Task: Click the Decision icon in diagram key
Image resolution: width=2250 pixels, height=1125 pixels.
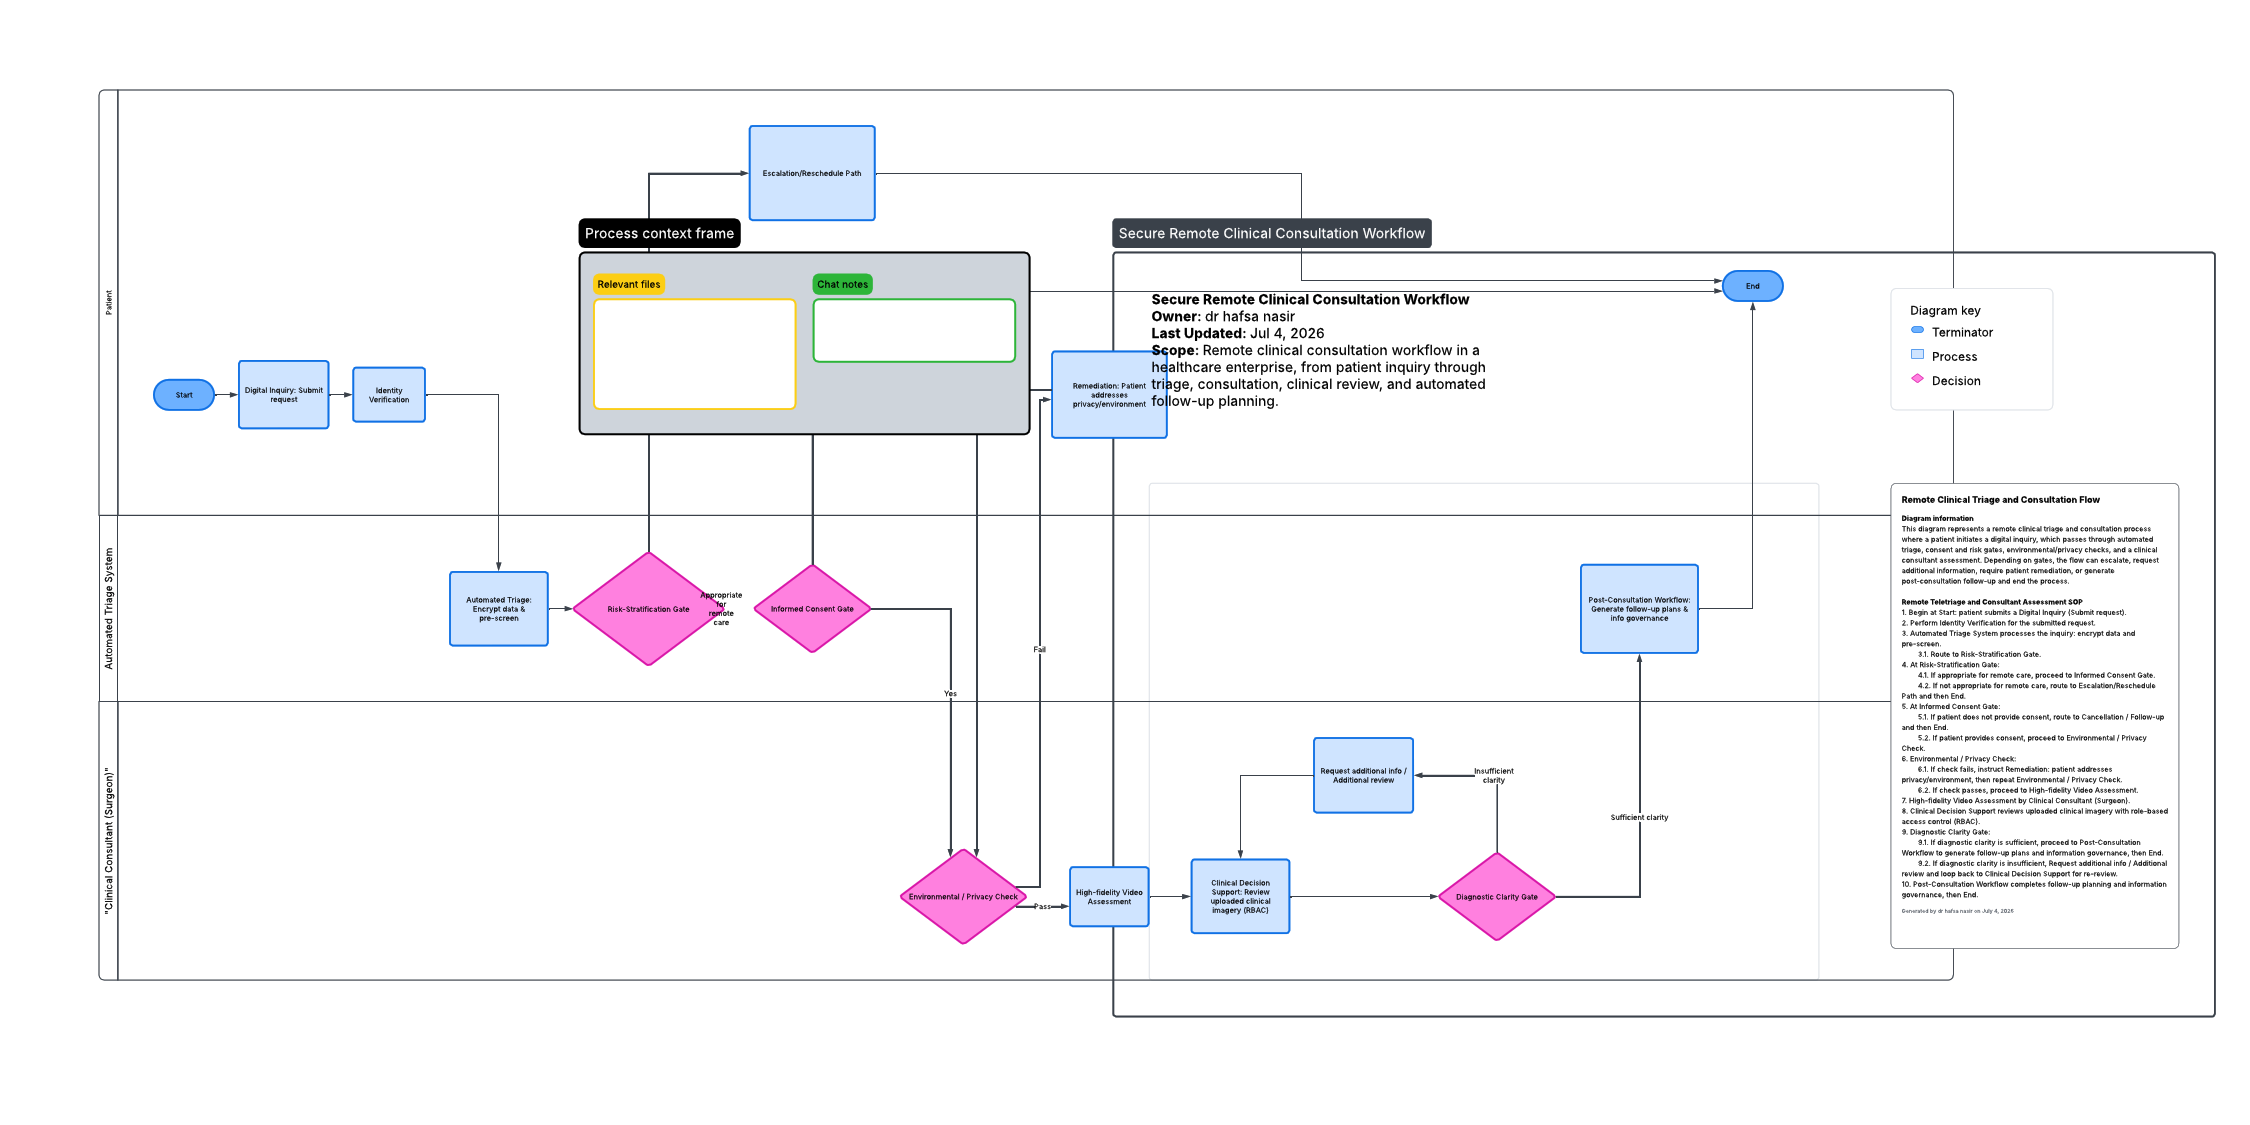Action: tap(1917, 378)
